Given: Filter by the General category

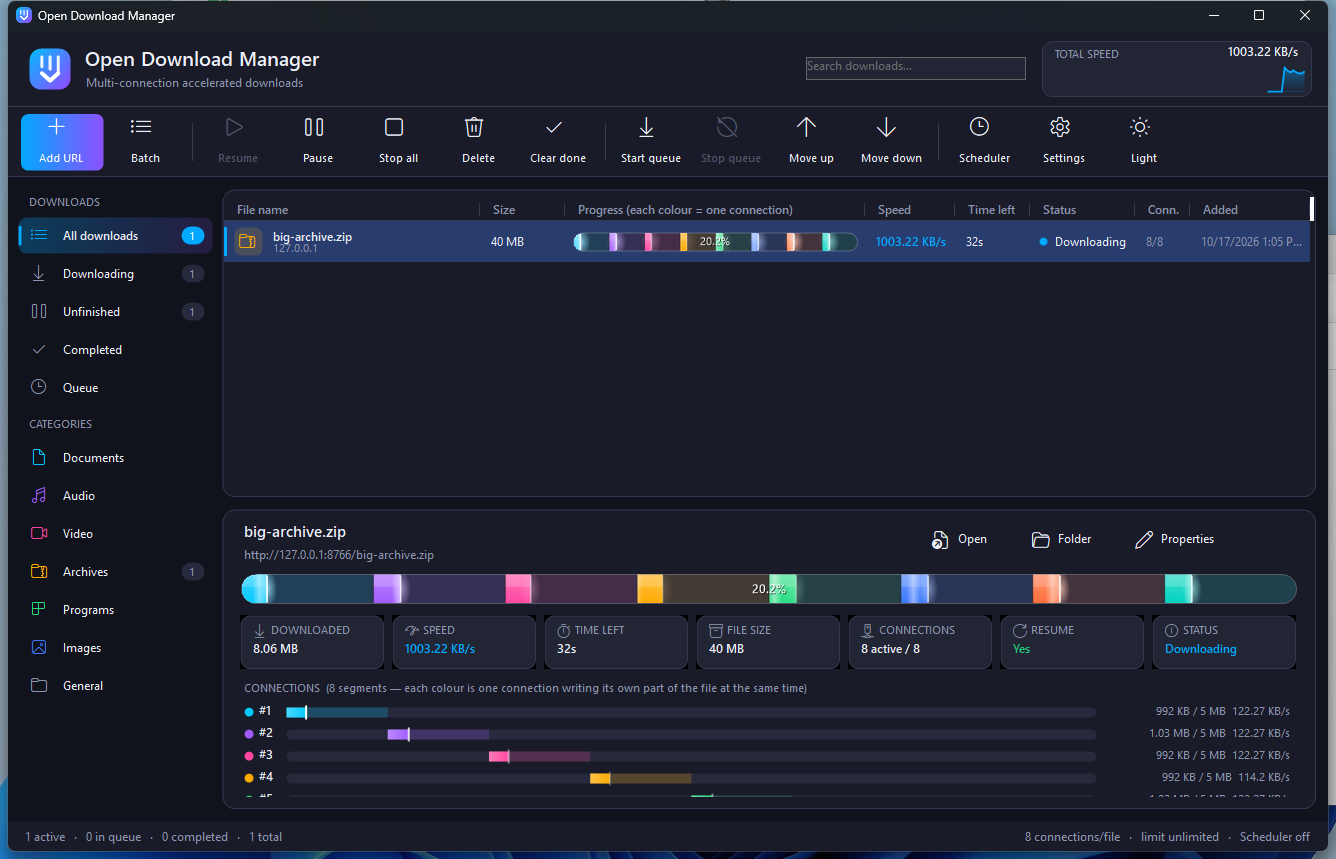Looking at the screenshot, I should [x=115, y=686].
